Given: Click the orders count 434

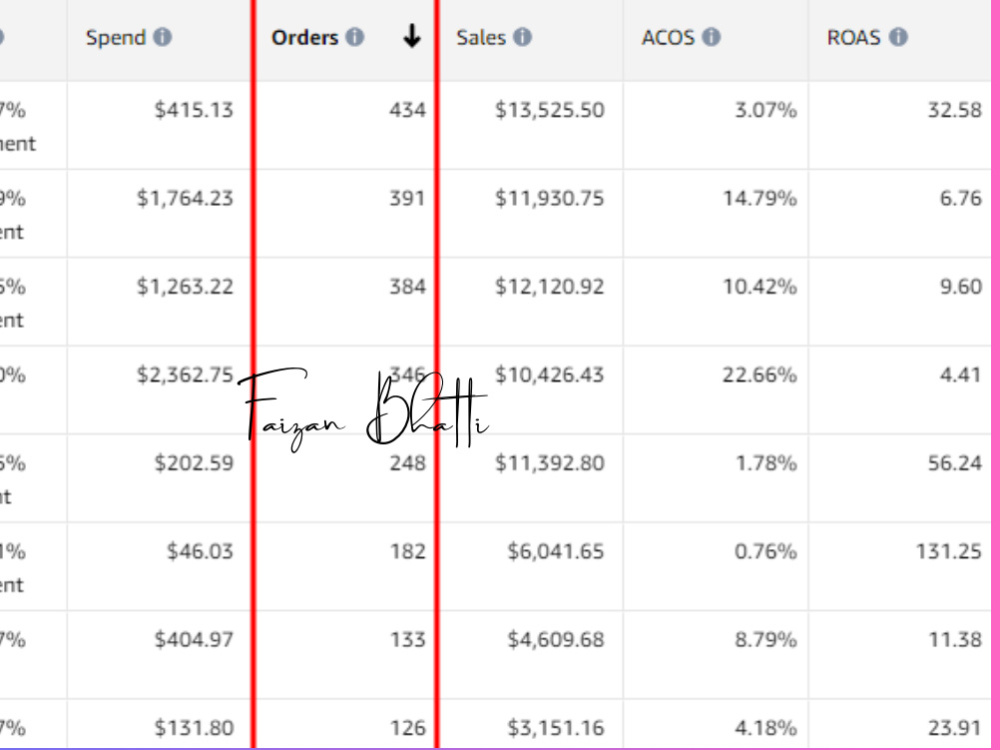Looking at the screenshot, I should (x=408, y=110).
